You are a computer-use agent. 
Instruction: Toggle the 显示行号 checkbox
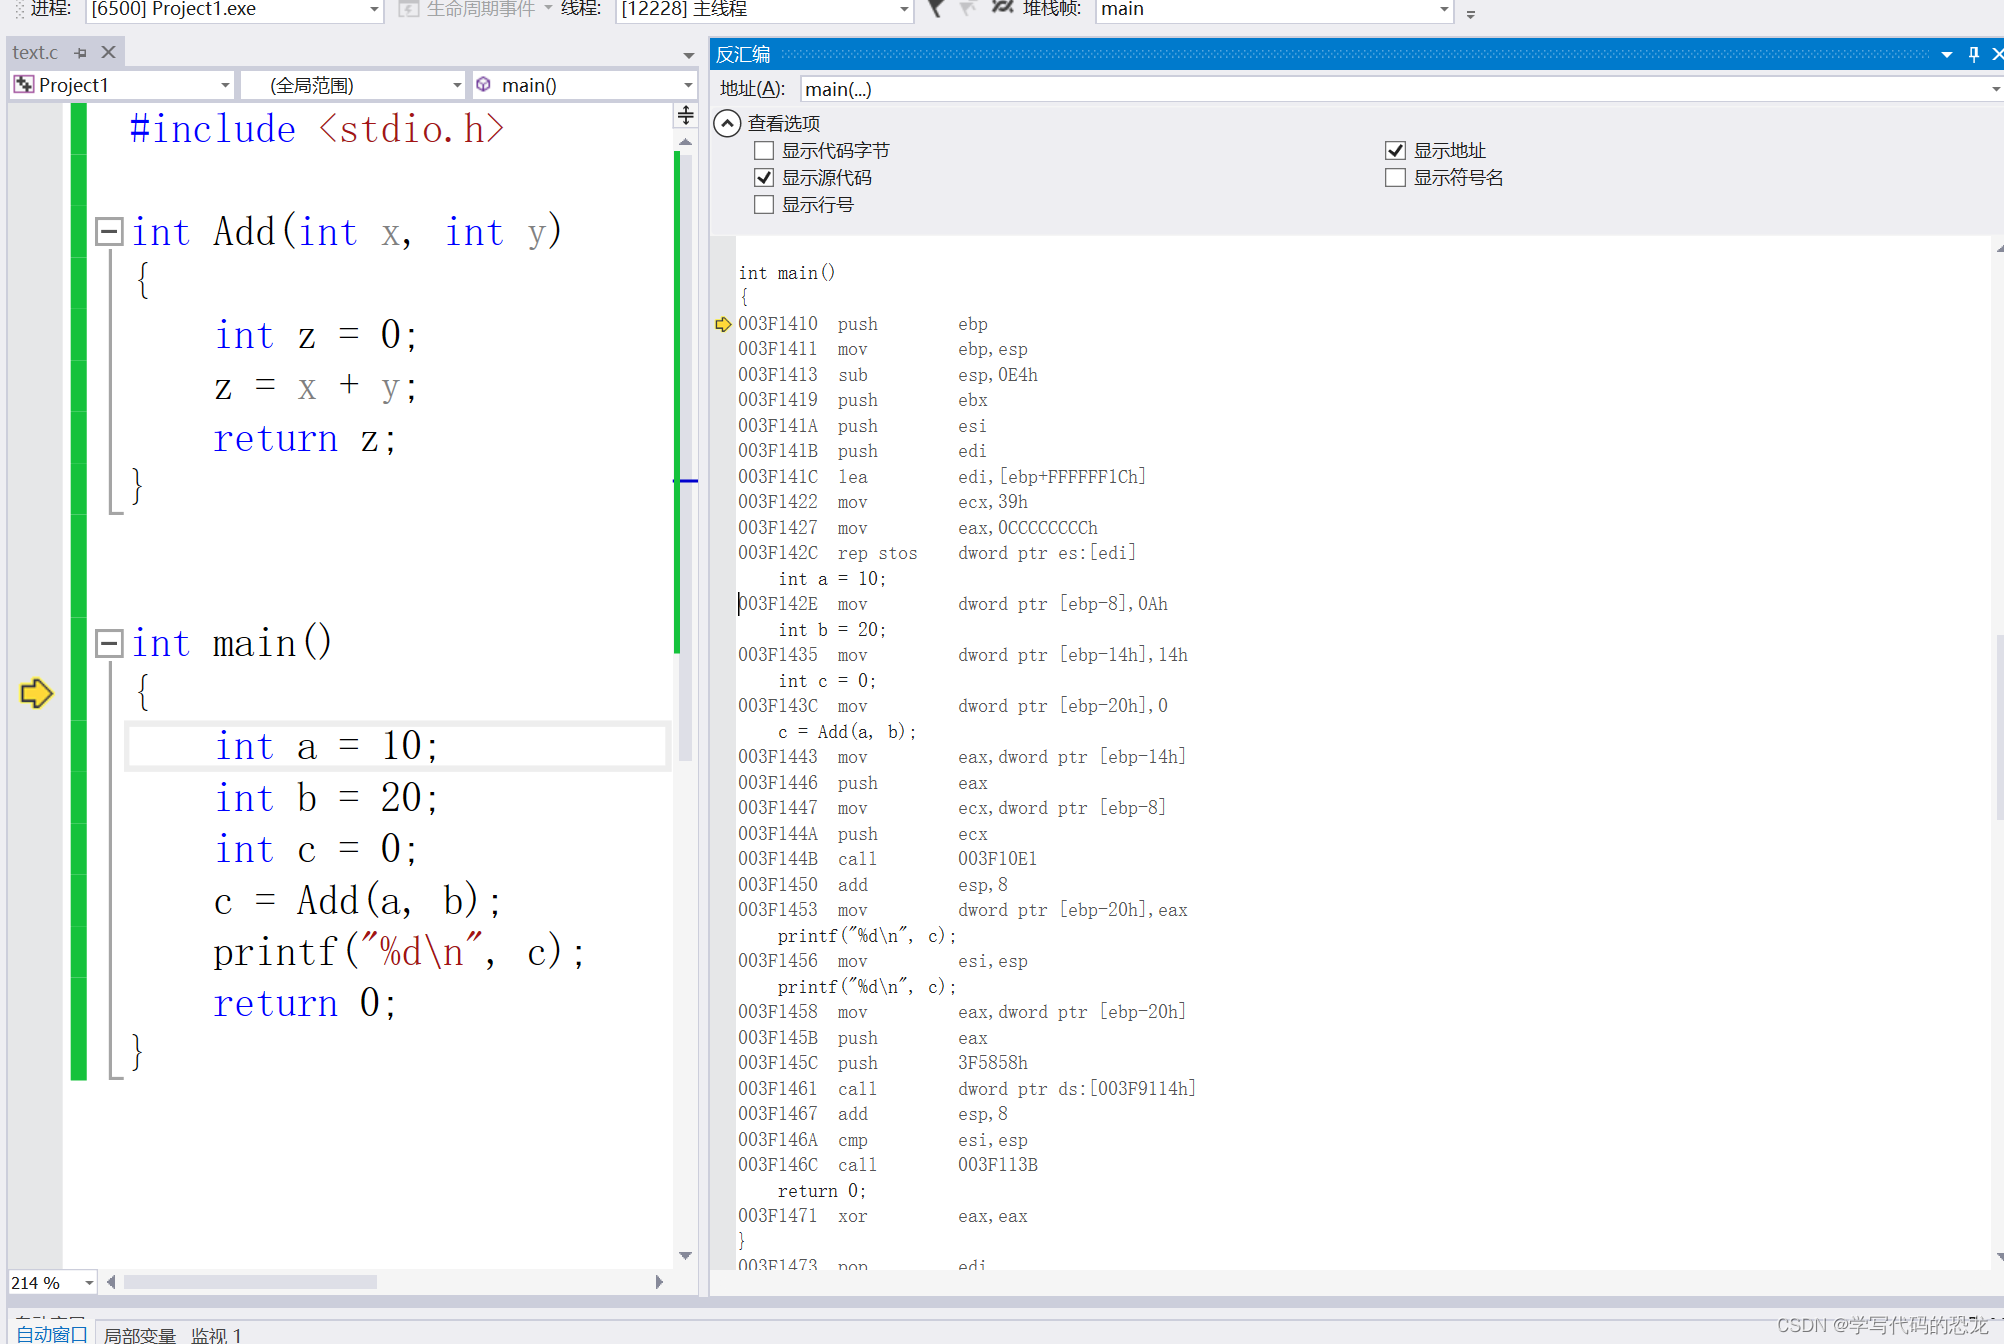[765, 205]
